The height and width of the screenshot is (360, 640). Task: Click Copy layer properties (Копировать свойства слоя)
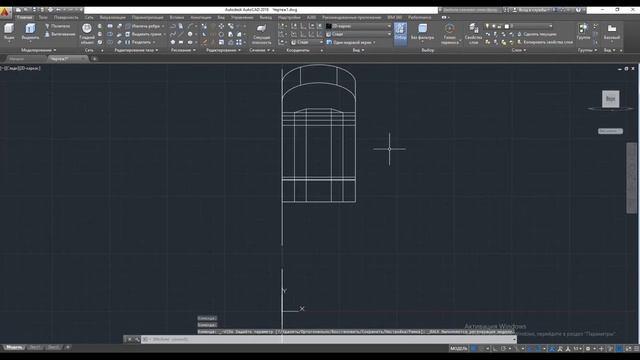(x=544, y=42)
